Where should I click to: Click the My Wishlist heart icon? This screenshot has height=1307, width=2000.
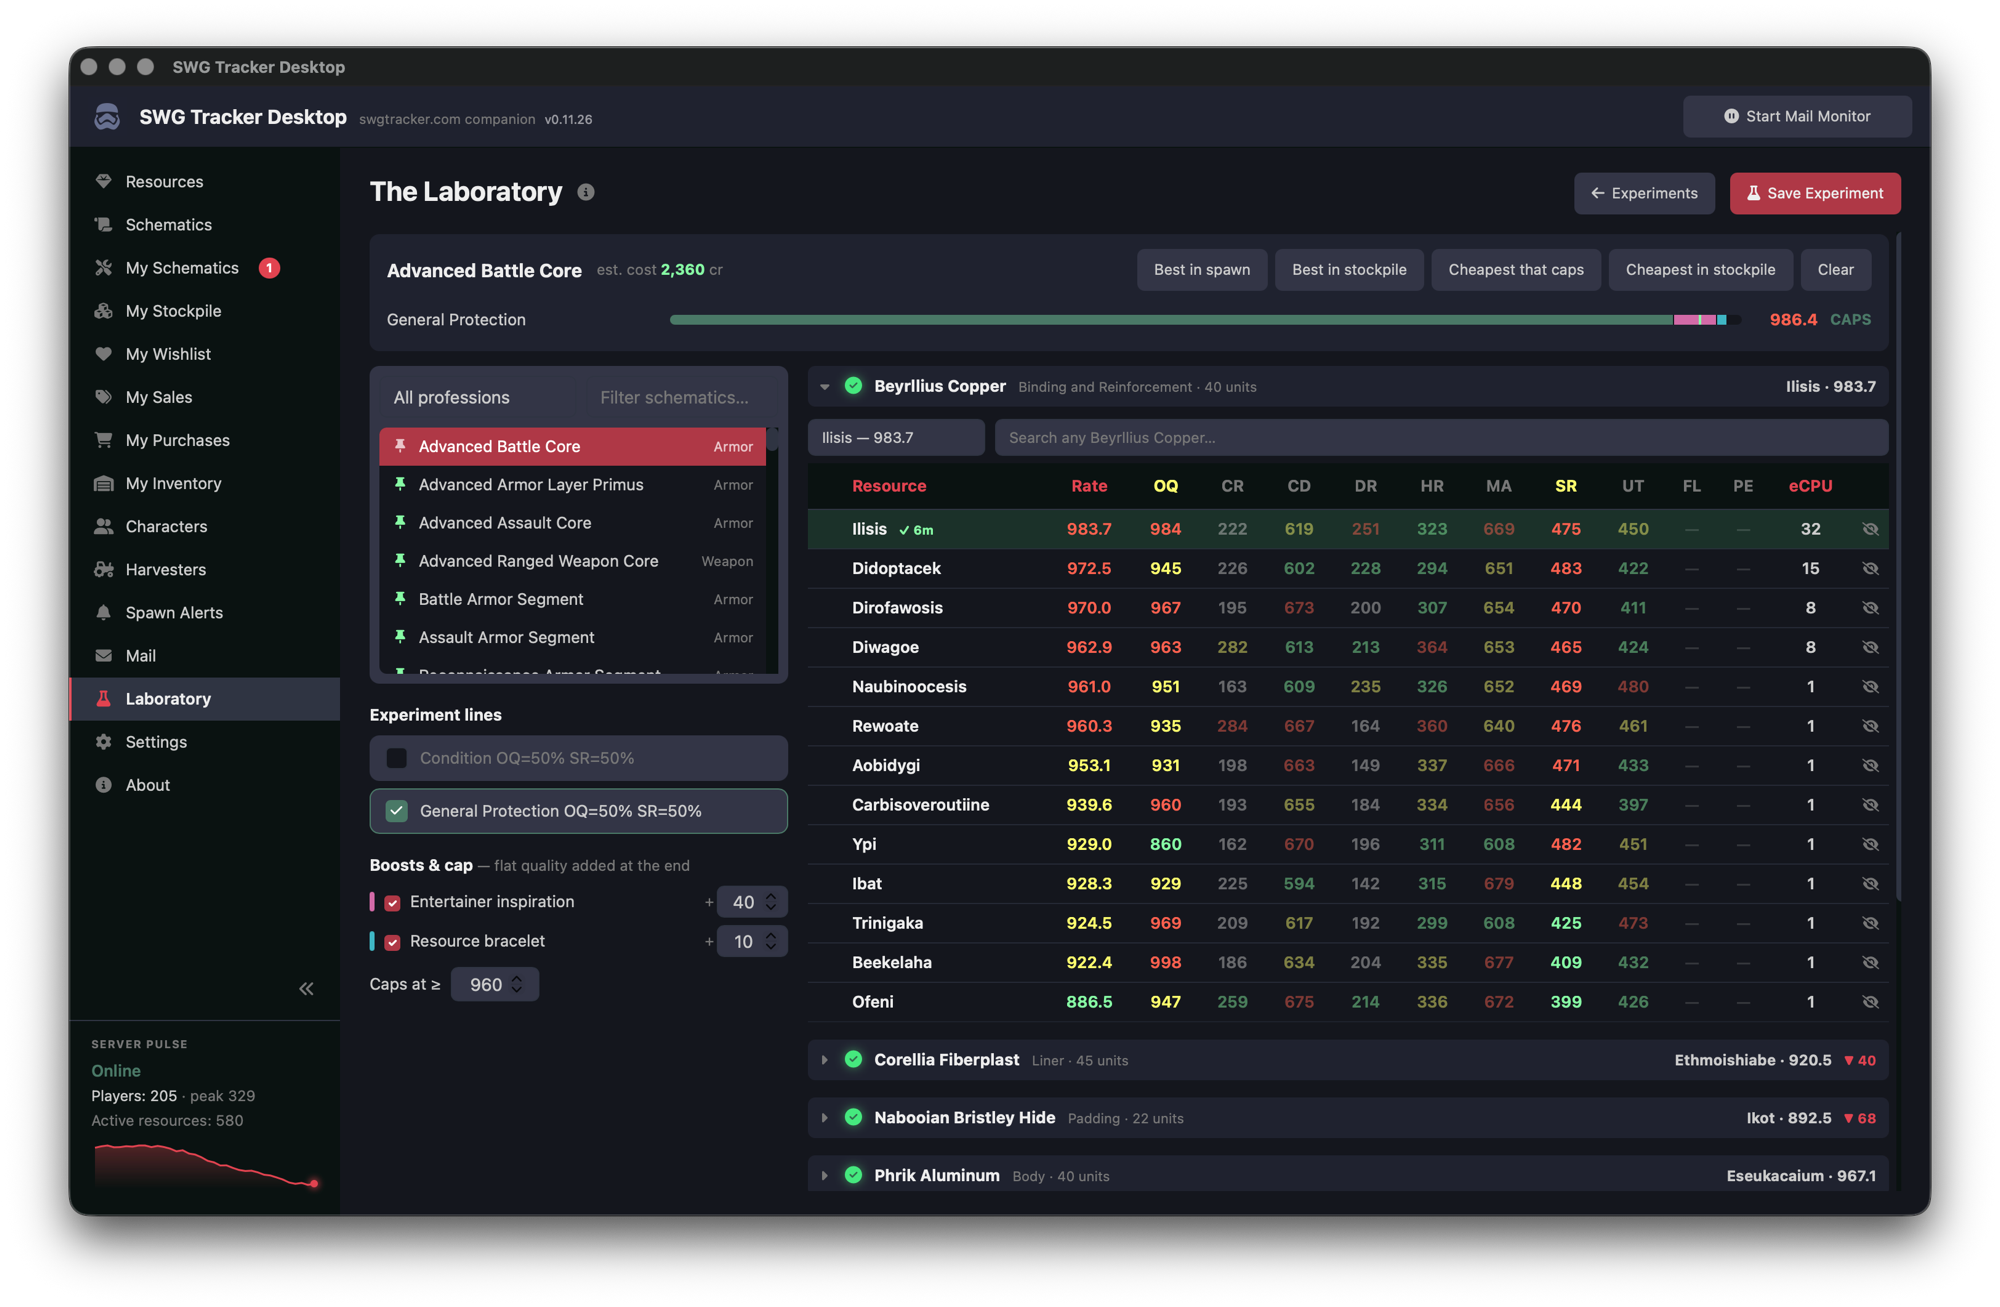pos(103,354)
